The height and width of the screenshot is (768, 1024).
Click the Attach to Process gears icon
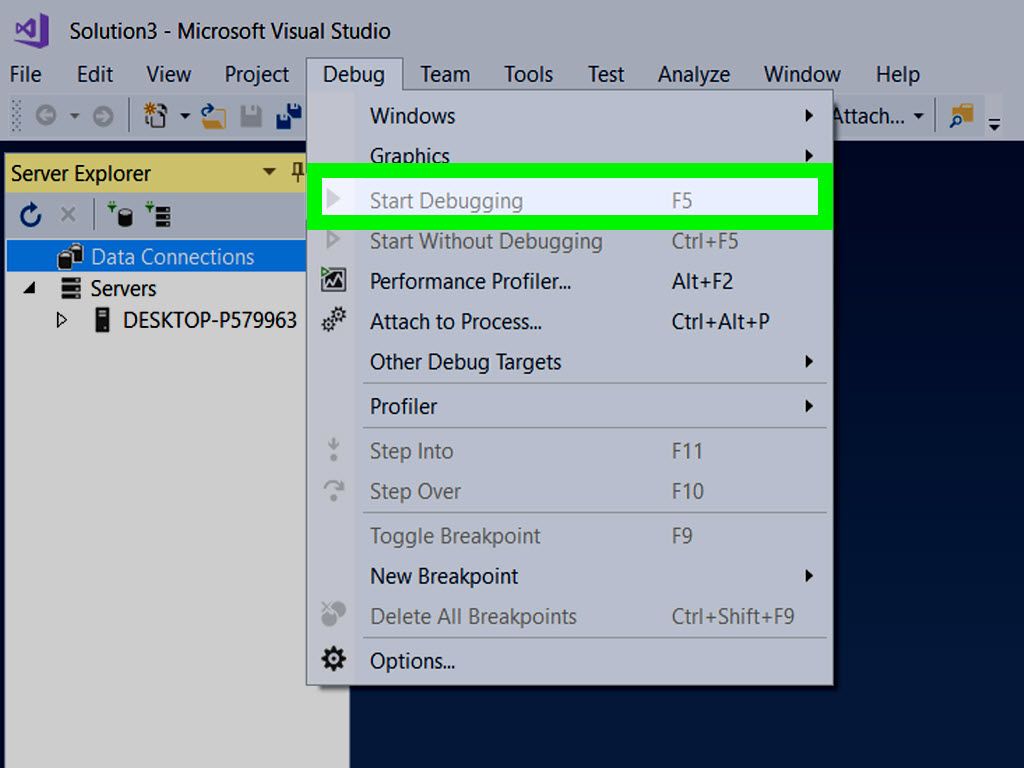(x=333, y=320)
